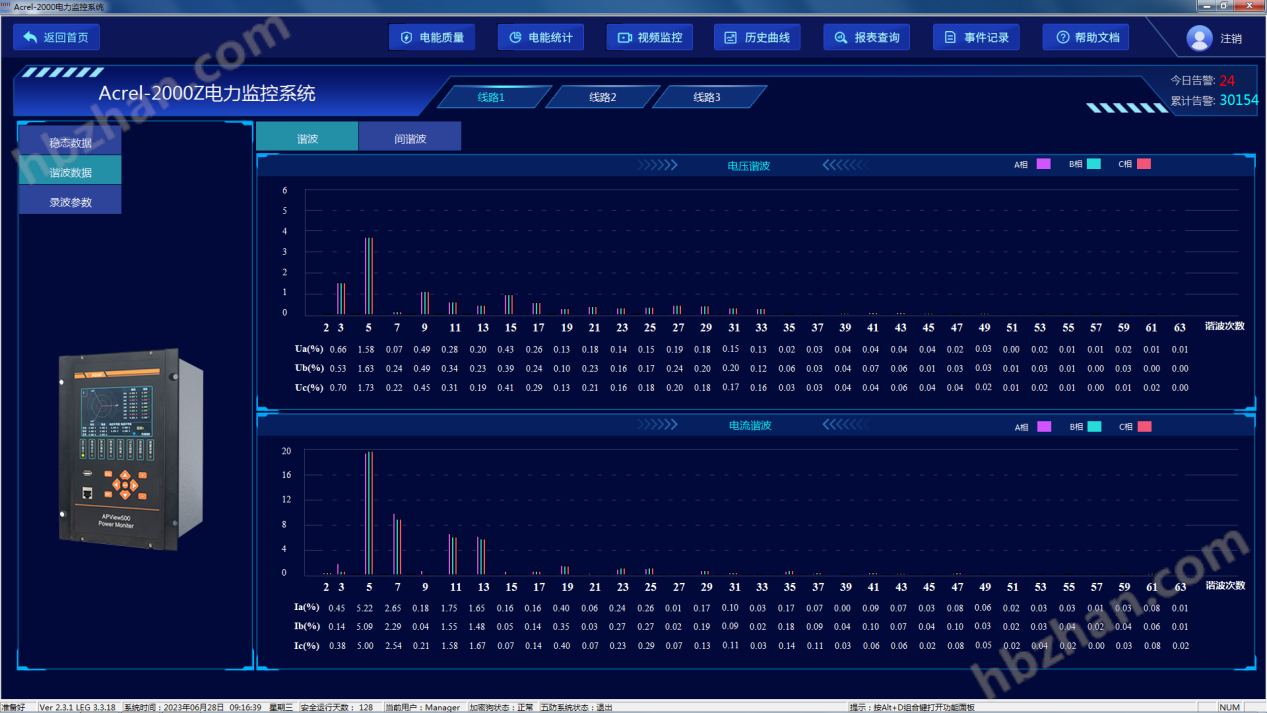Click the back arrow icon beside 返回首页
Image resolution: width=1267 pixels, height=713 pixels.
click(x=30, y=38)
